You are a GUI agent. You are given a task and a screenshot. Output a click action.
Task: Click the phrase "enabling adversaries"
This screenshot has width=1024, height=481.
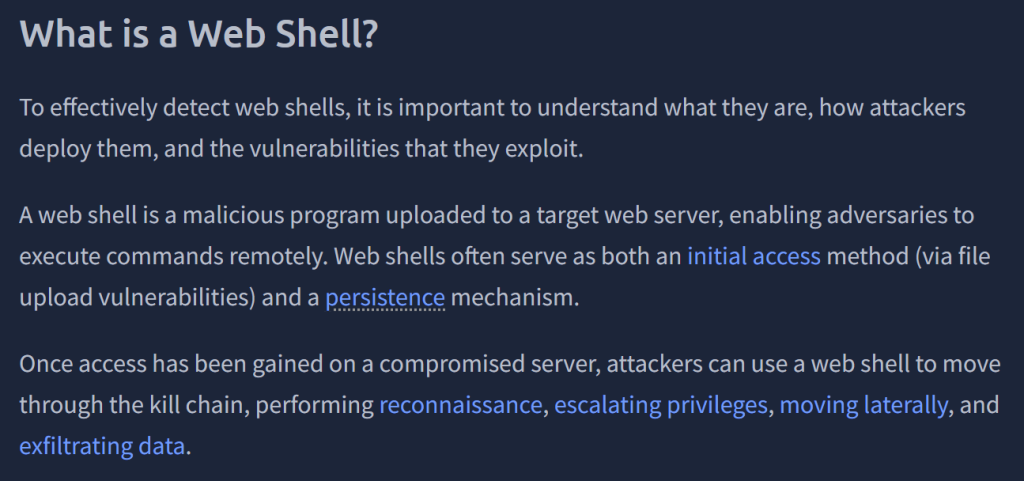(849, 216)
